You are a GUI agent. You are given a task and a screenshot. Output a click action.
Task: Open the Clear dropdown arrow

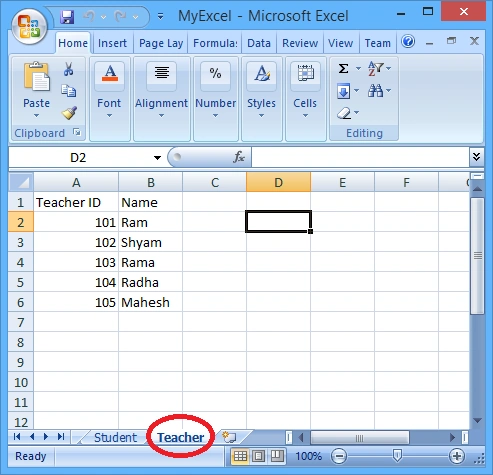pos(356,113)
